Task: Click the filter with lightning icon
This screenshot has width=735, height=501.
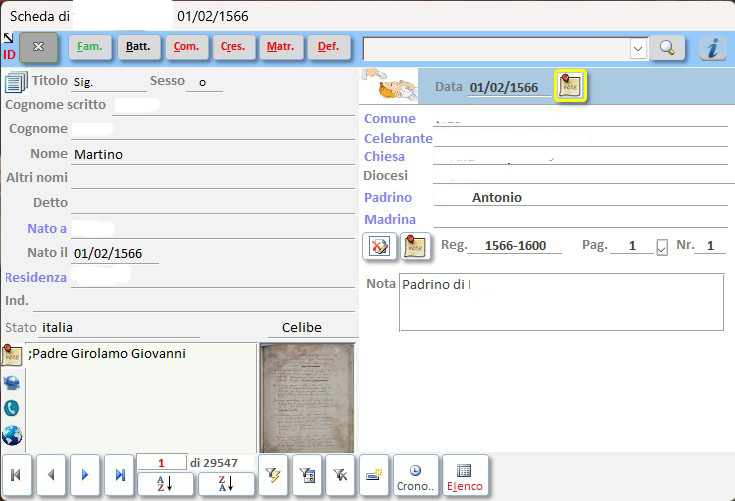Action: point(273,475)
